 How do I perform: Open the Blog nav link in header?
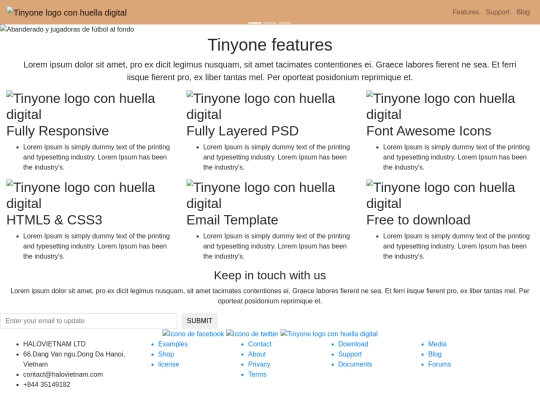click(523, 12)
